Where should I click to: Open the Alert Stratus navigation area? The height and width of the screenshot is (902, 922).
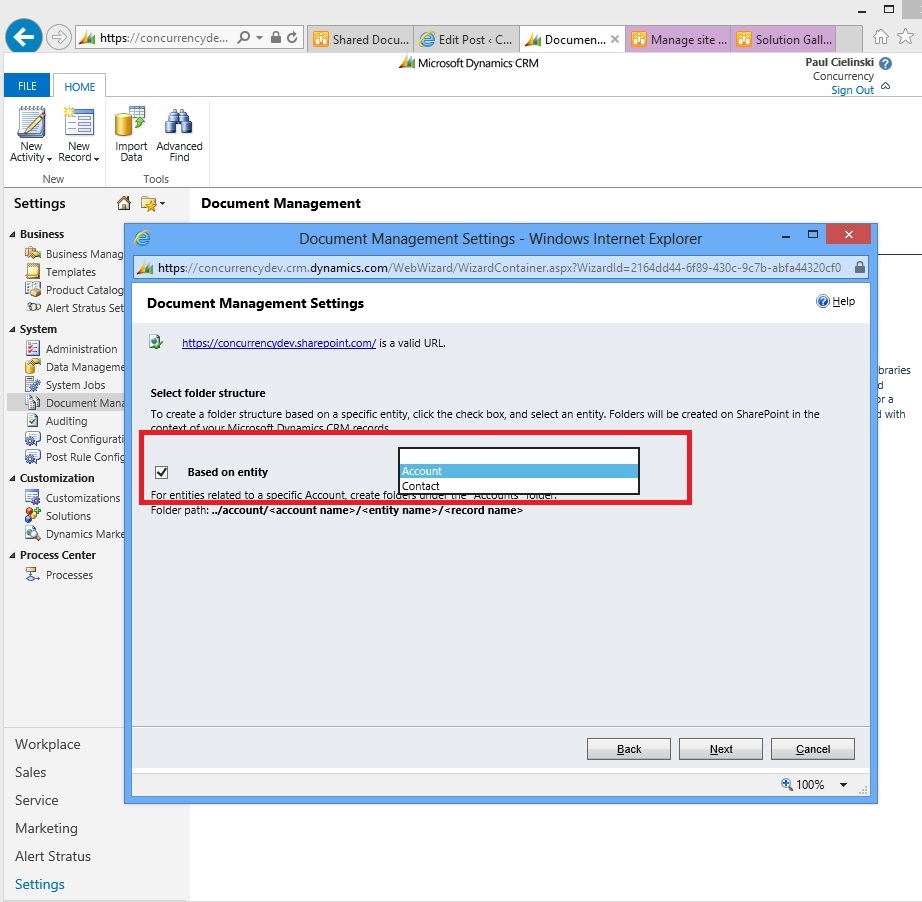tap(53, 856)
